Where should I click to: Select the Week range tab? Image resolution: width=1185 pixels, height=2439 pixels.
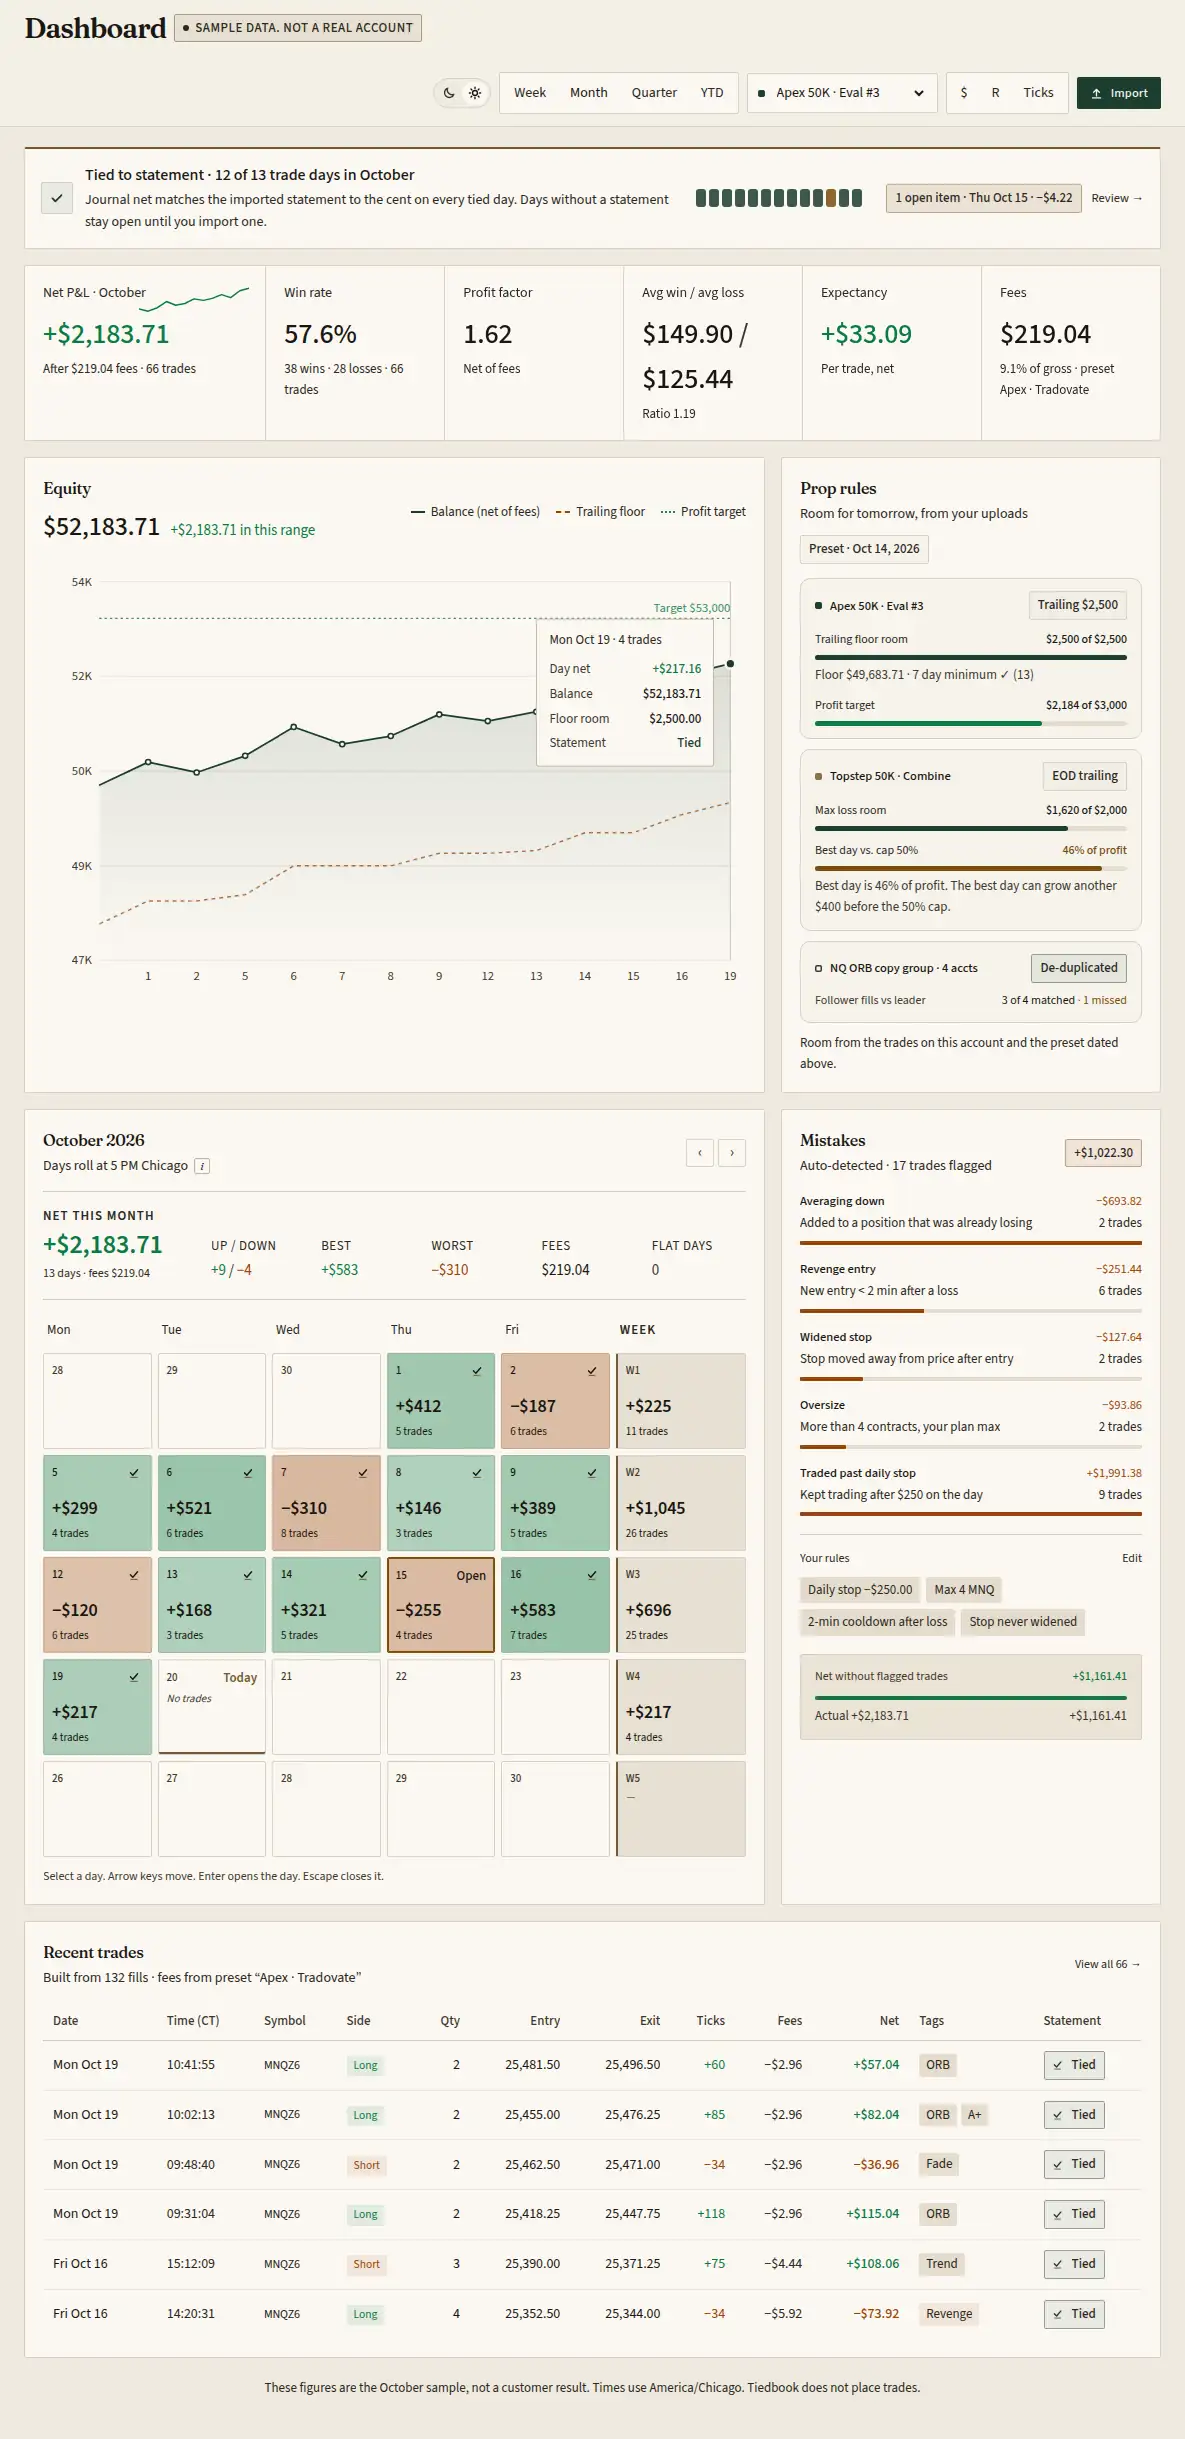click(x=530, y=93)
